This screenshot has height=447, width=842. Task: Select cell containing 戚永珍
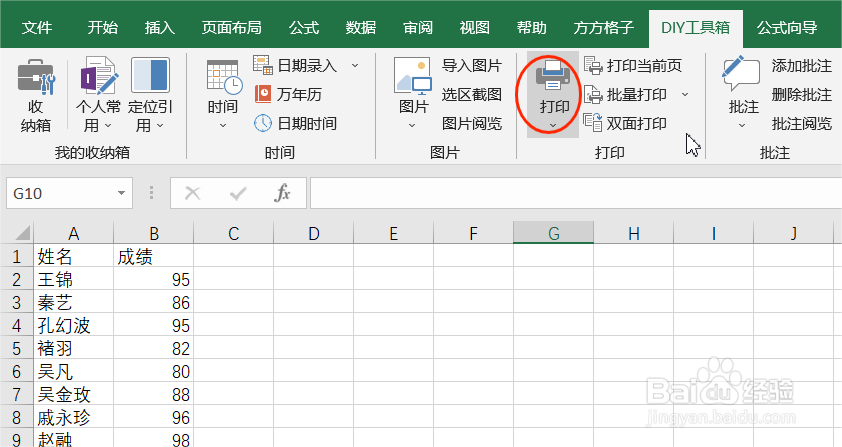click(x=74, y=417)
